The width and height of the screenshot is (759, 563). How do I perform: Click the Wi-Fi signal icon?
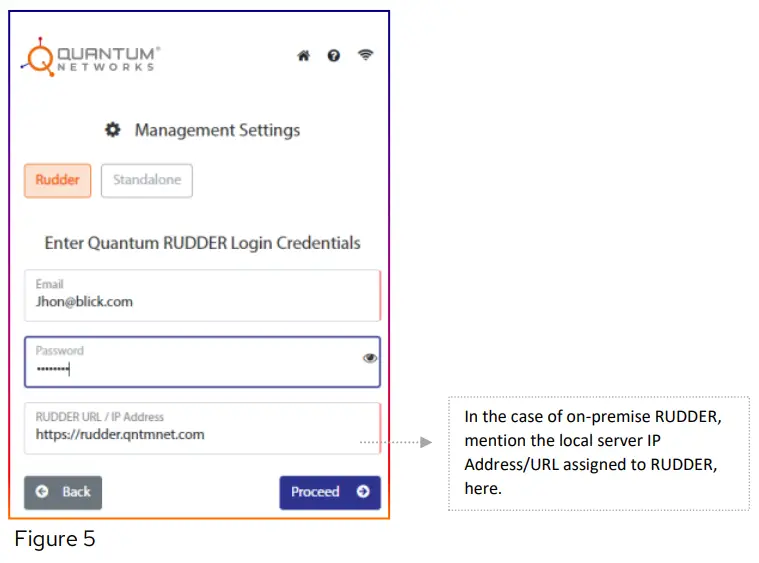(365, 55)
